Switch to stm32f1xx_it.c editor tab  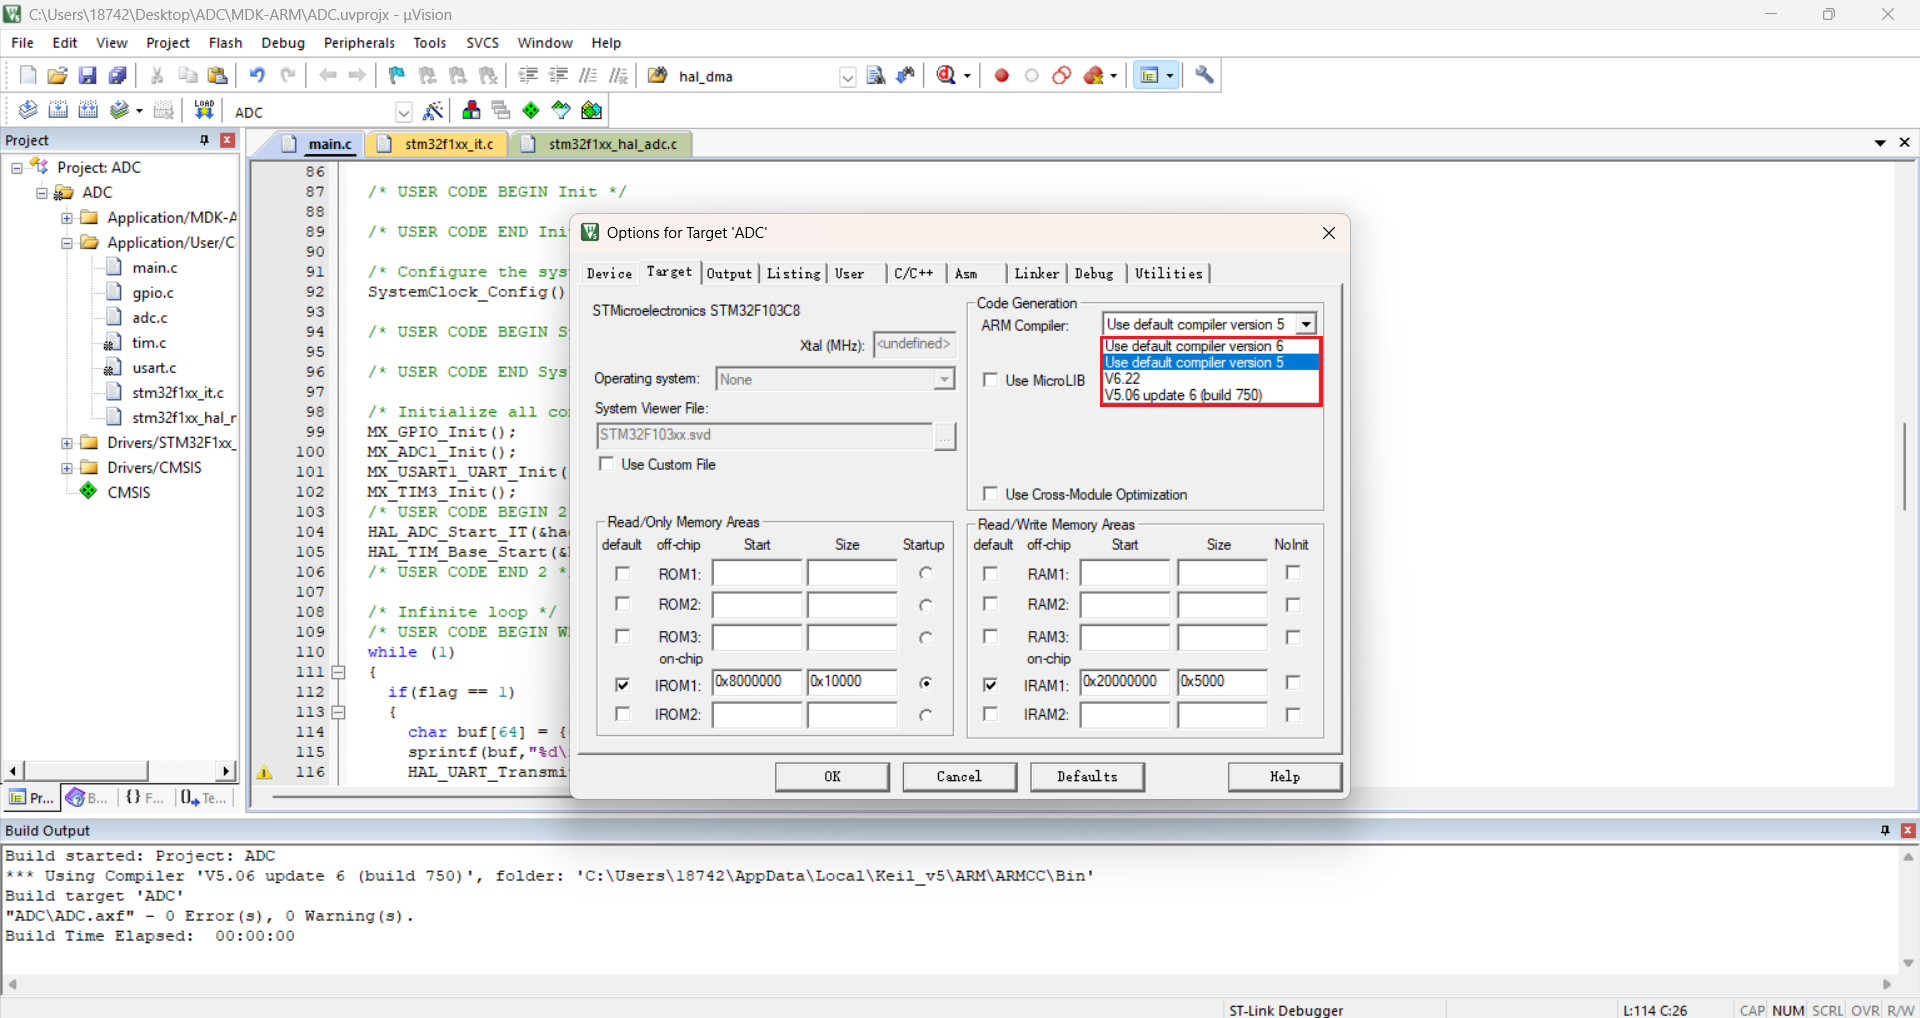[x=438, y=144]
